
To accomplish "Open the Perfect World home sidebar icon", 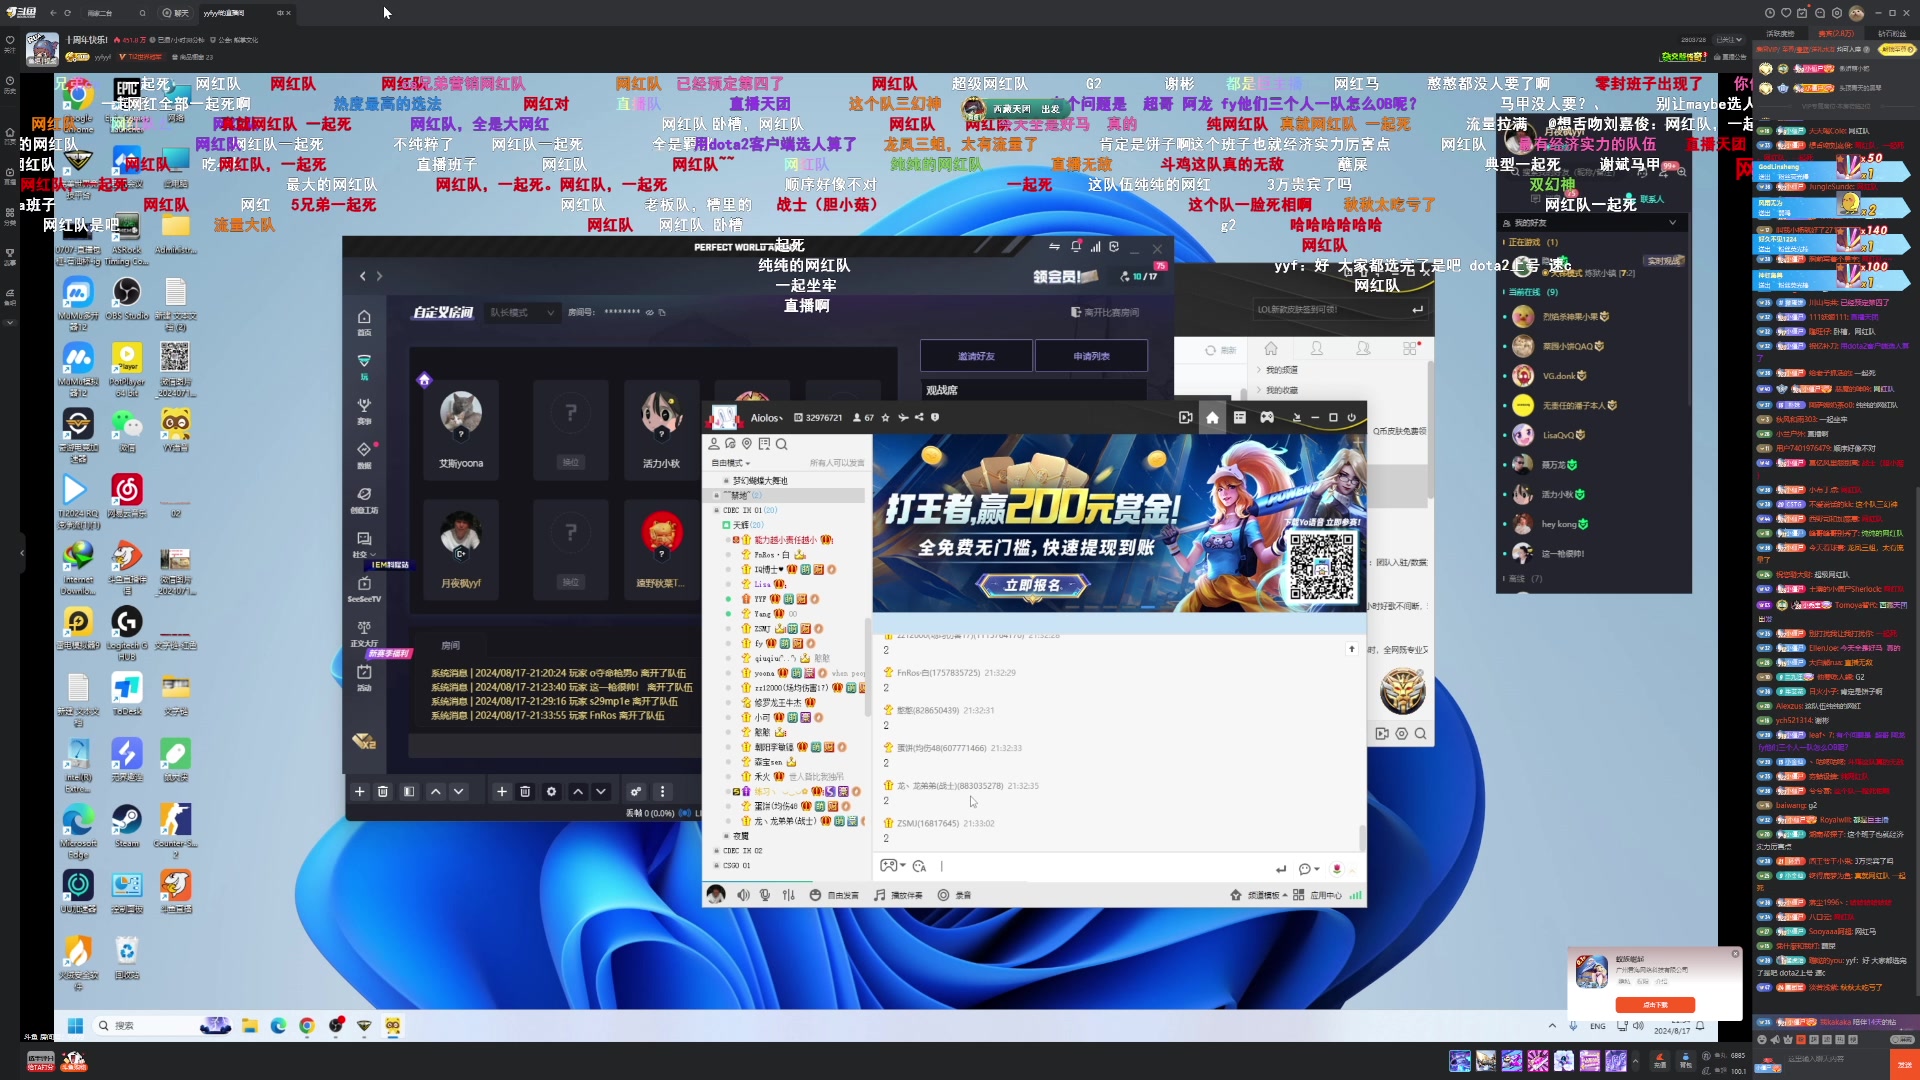I will (x=364, y=318).
